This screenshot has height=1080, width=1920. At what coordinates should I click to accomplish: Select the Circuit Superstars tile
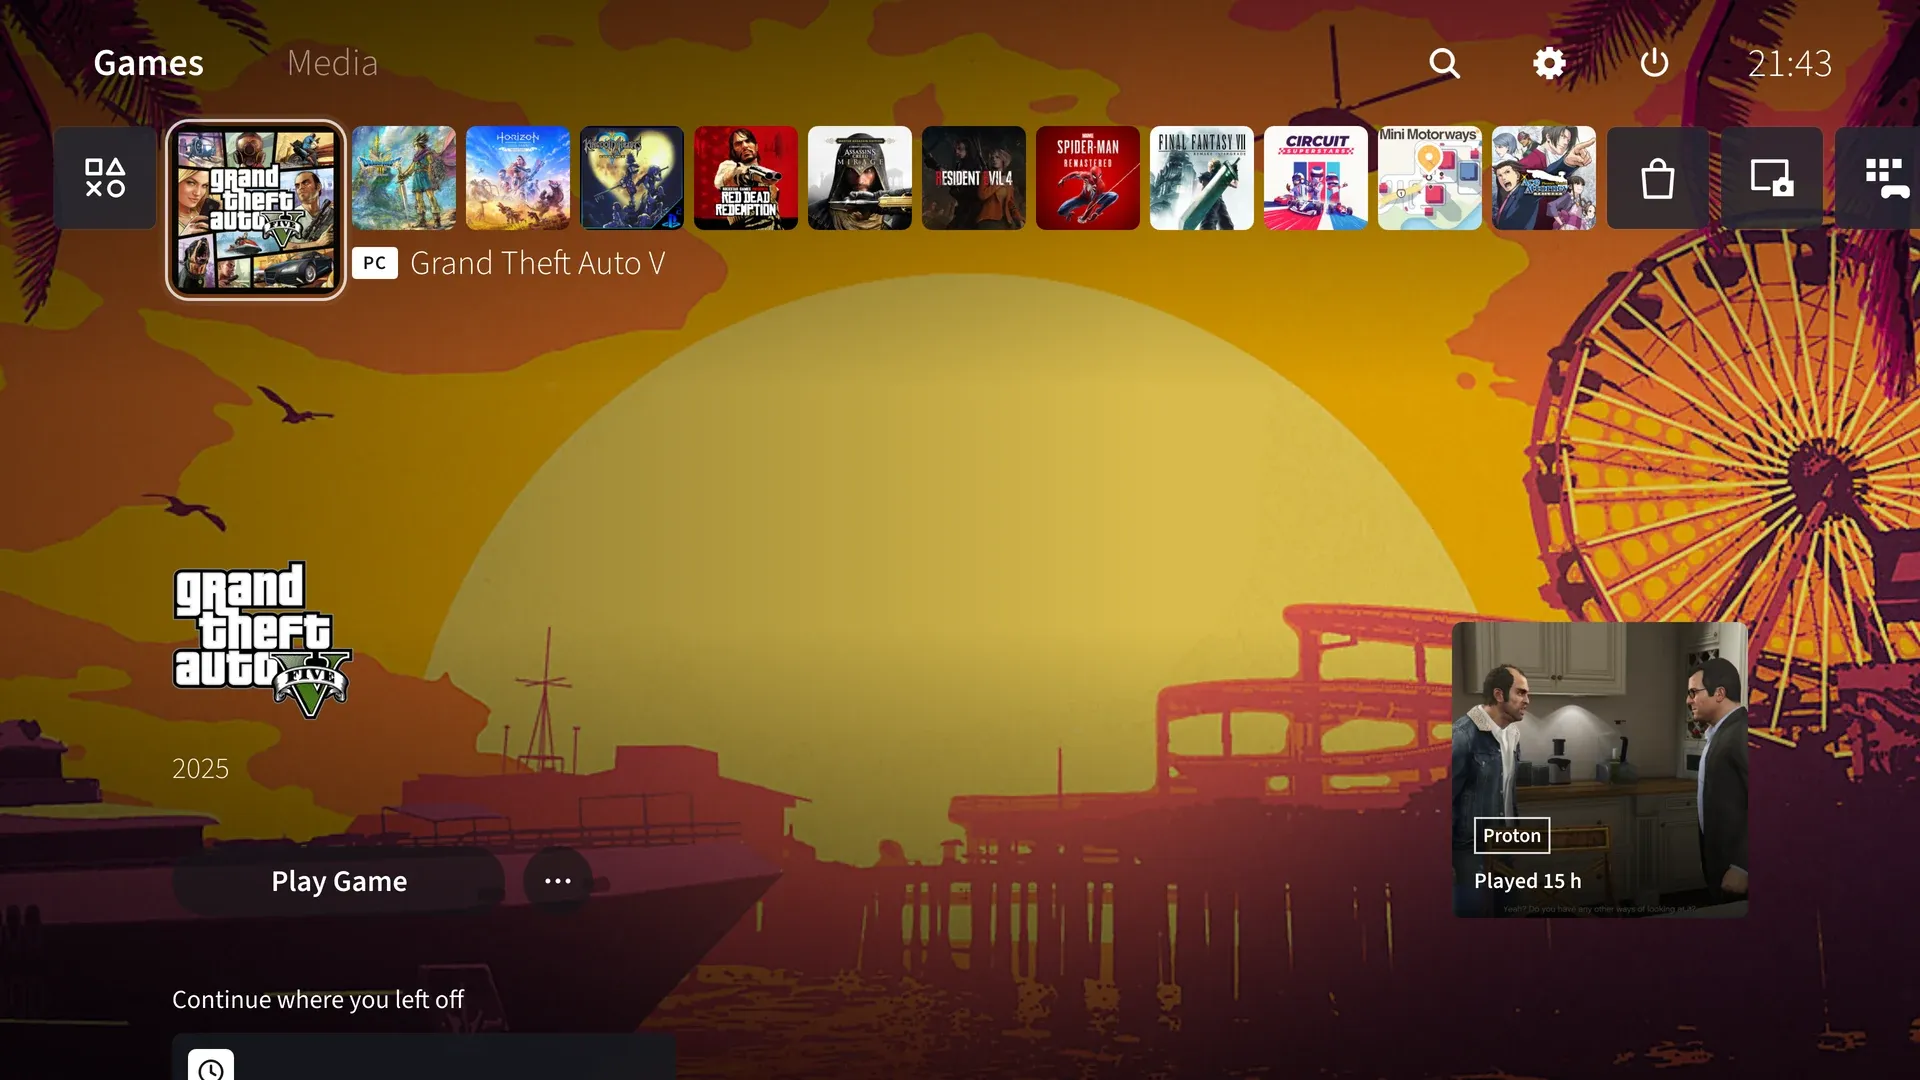pyautogui.click(x=1316, y=178)
